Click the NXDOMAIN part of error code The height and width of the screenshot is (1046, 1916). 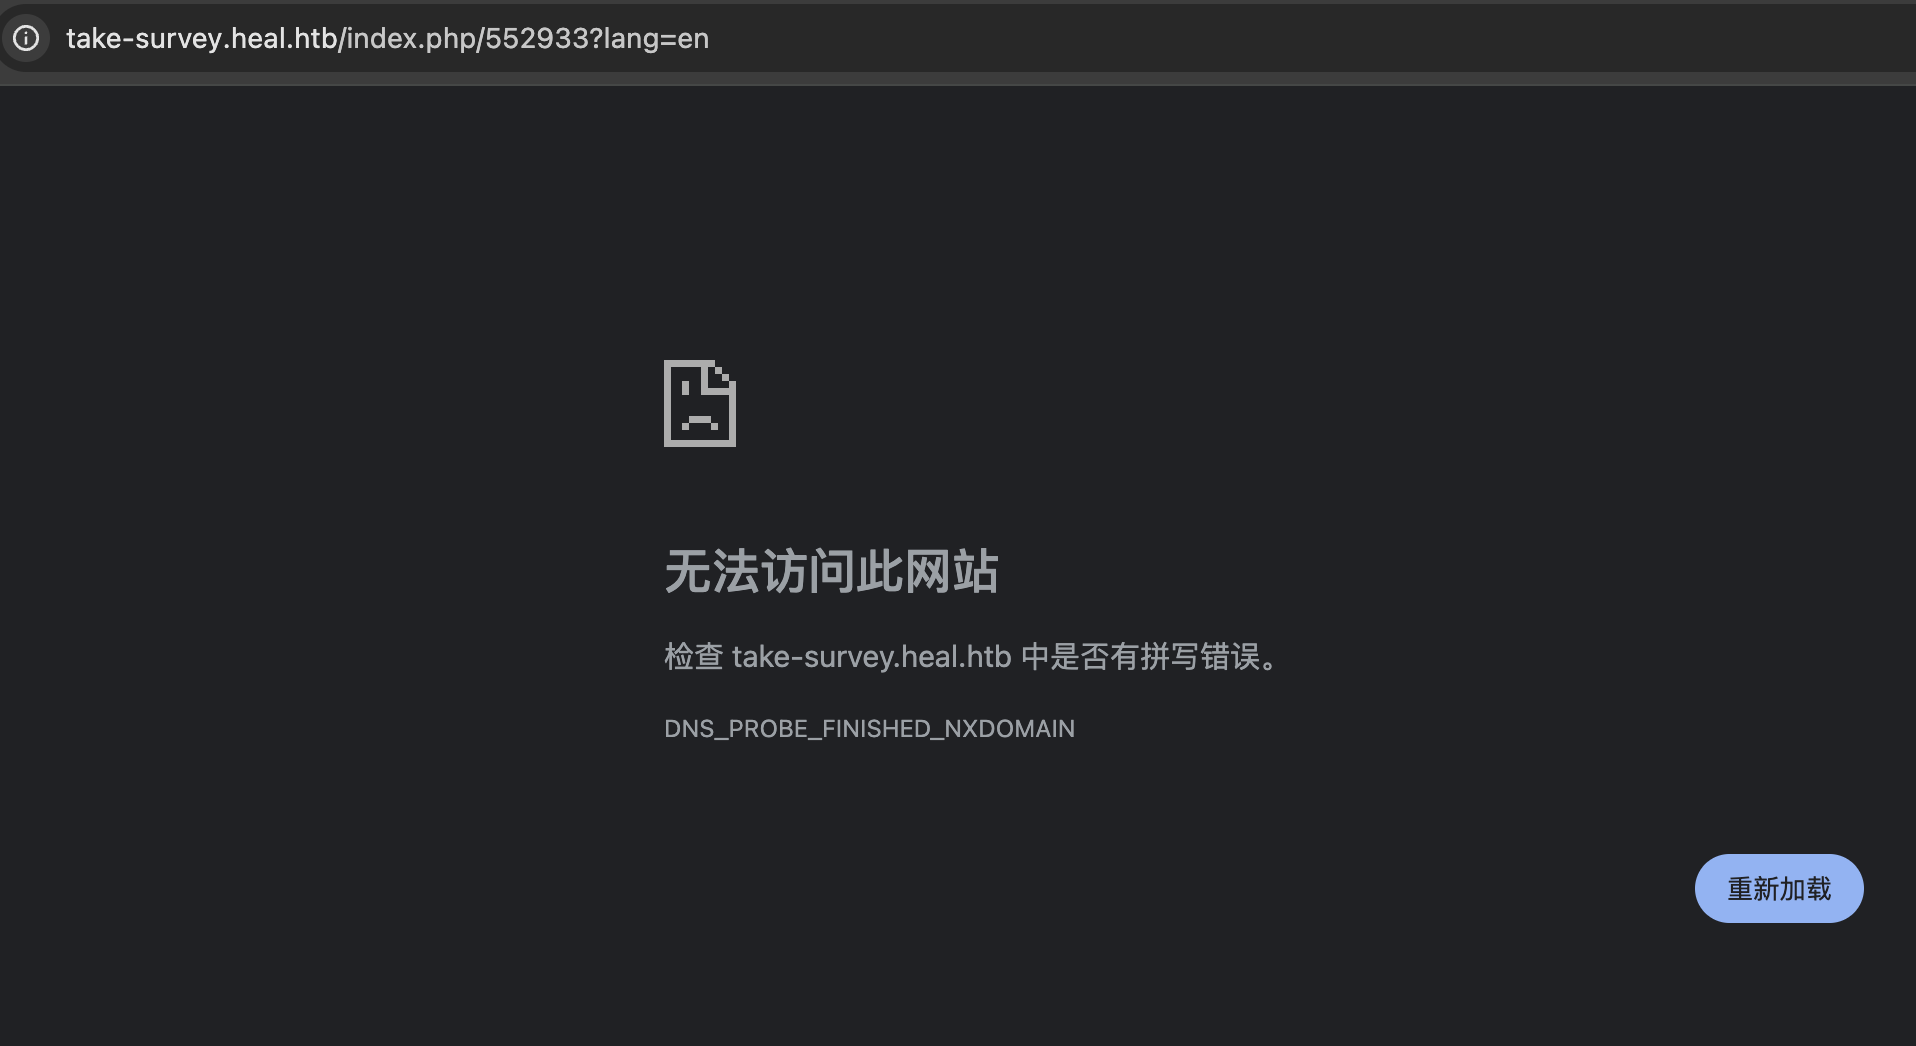tap(1009, 729)
